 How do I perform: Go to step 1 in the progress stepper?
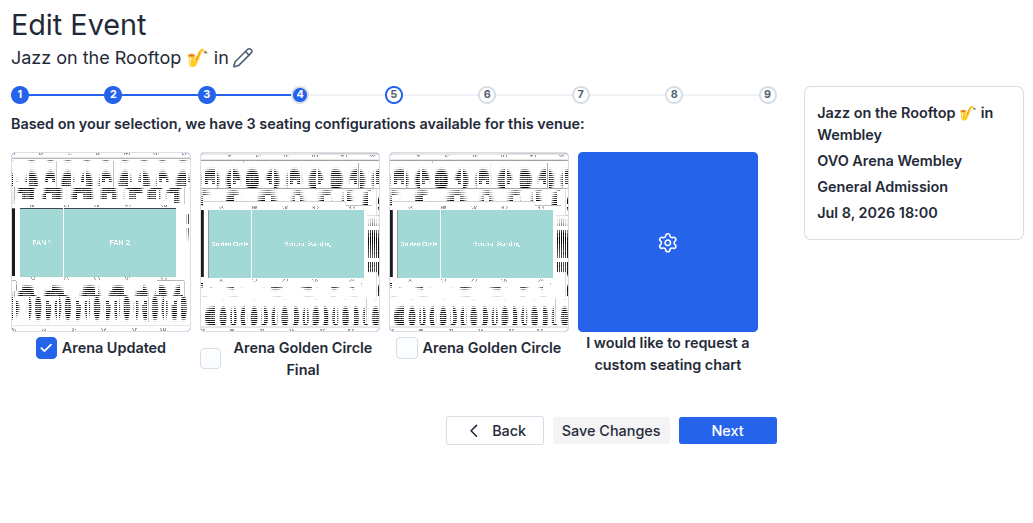pos(20,95)
